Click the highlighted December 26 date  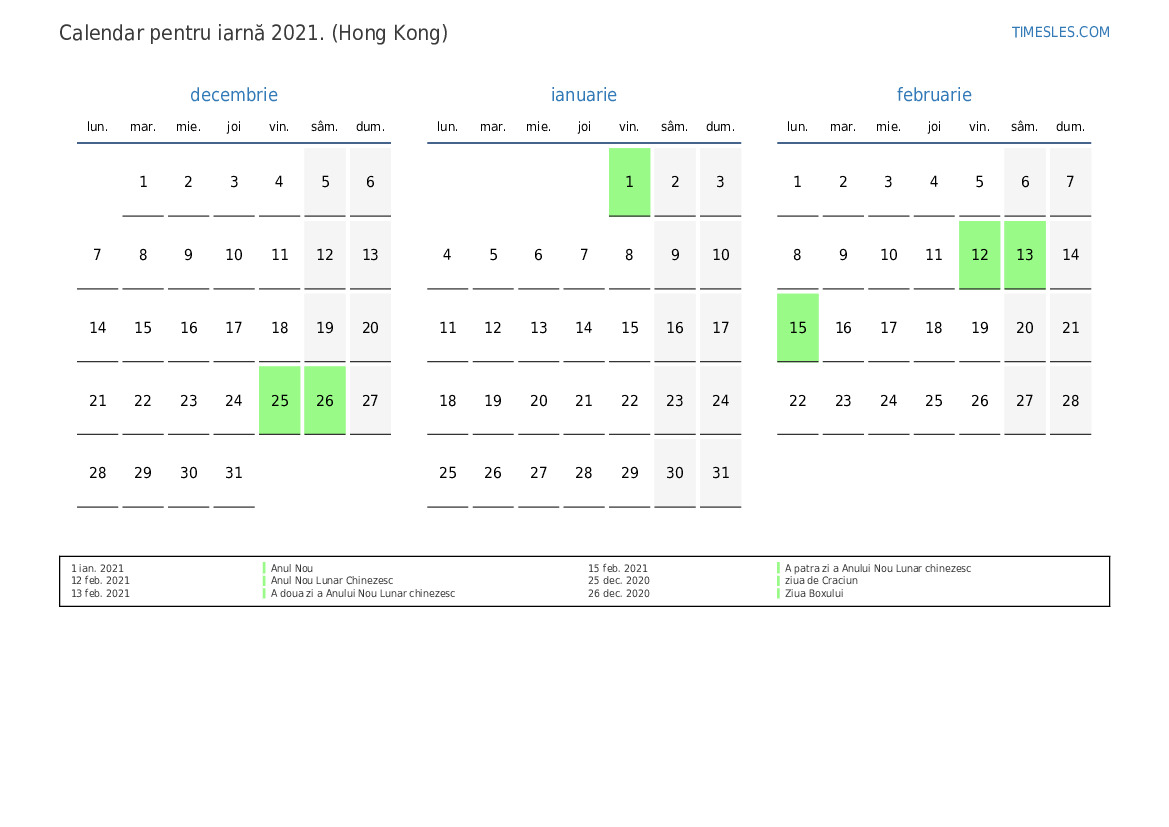[x=325, y=400]
